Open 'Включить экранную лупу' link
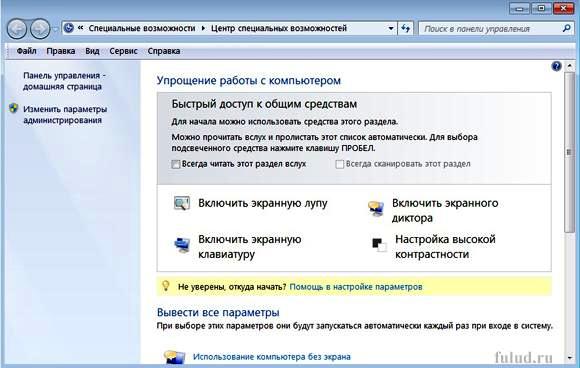The image size is (580, 368). click(x=263, y=203)
